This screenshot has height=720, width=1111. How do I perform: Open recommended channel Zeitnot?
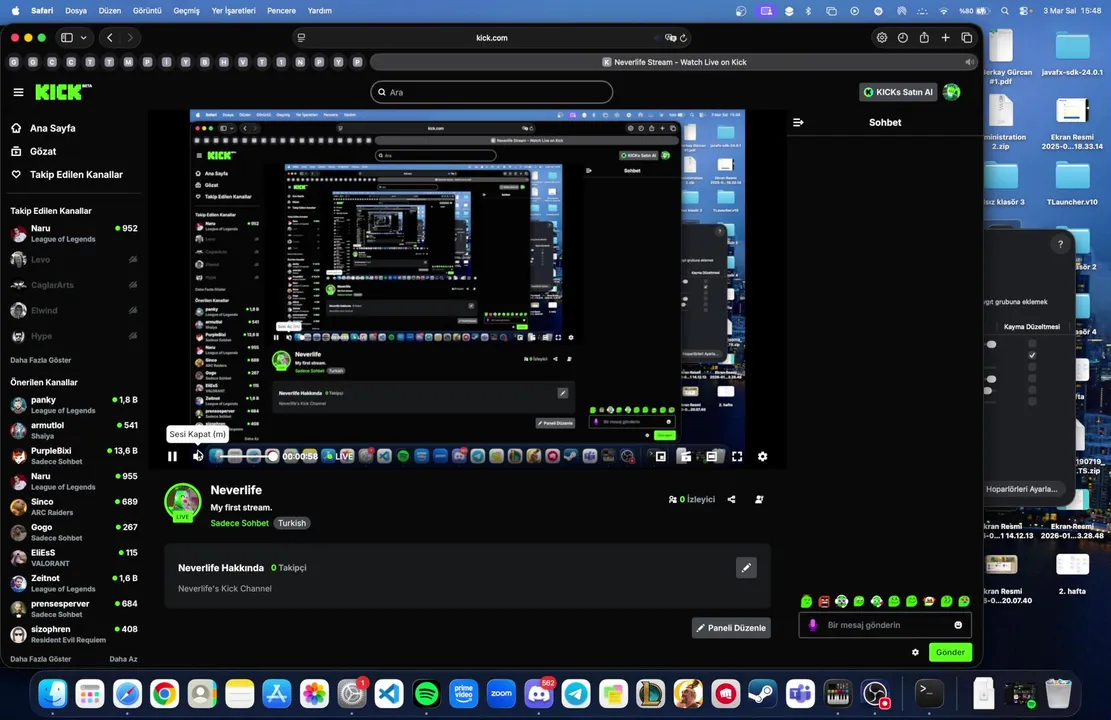pyautogui.click(x=74, y=583)
